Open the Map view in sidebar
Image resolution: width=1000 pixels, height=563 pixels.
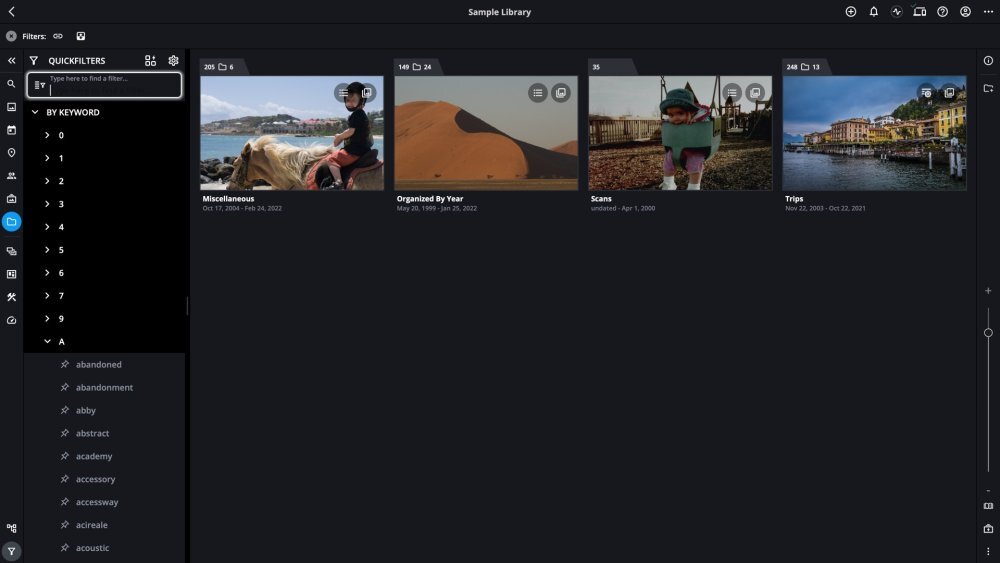pyautogui.click(x=11, y=153)
